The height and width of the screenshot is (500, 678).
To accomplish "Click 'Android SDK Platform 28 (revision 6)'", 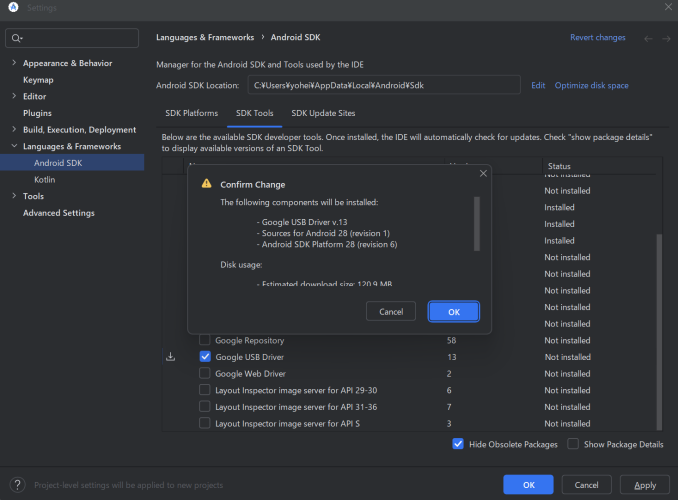I will pos(329,244).
